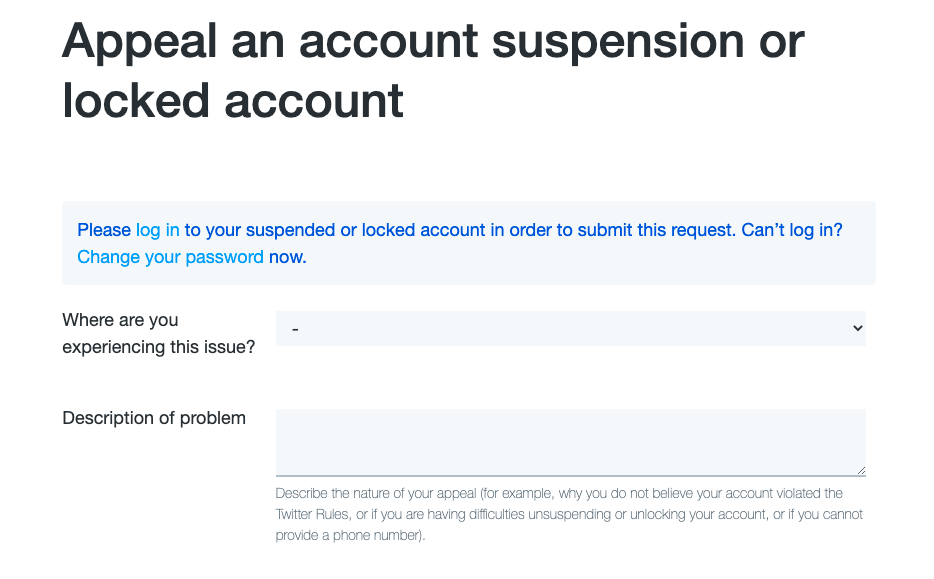Screen dimensions: 934x579
Task: Click the appeal helper text under the textarea
Action: coord(569,513)
